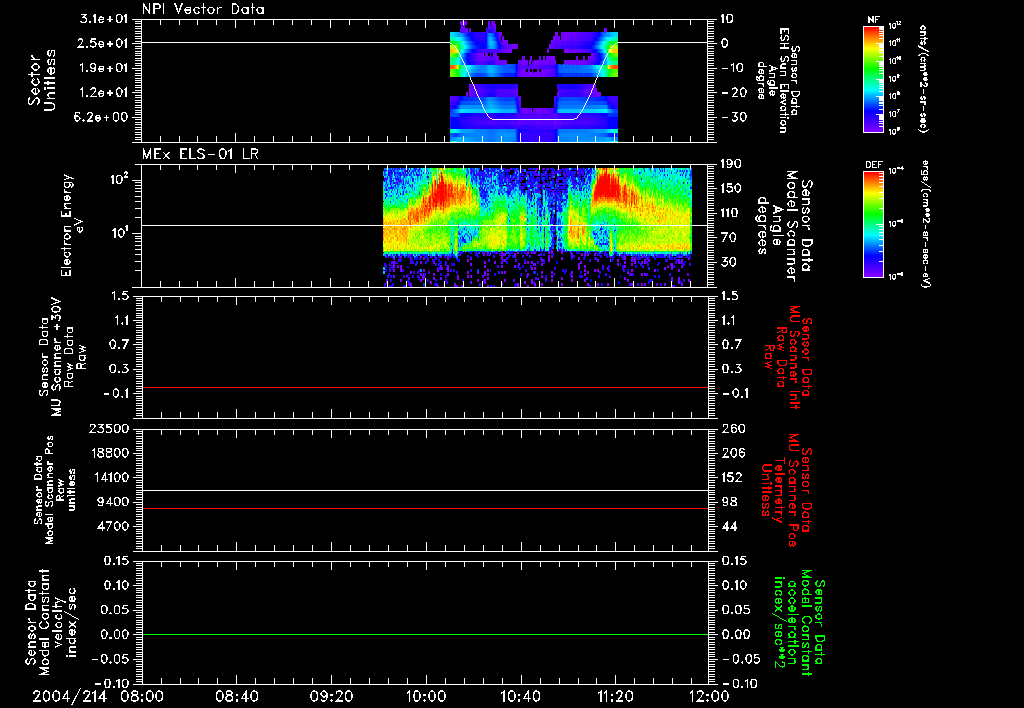Click the Model Scanner Pos Raw axis title
The height and width of the screenshot is (708, 1024).
55,489
